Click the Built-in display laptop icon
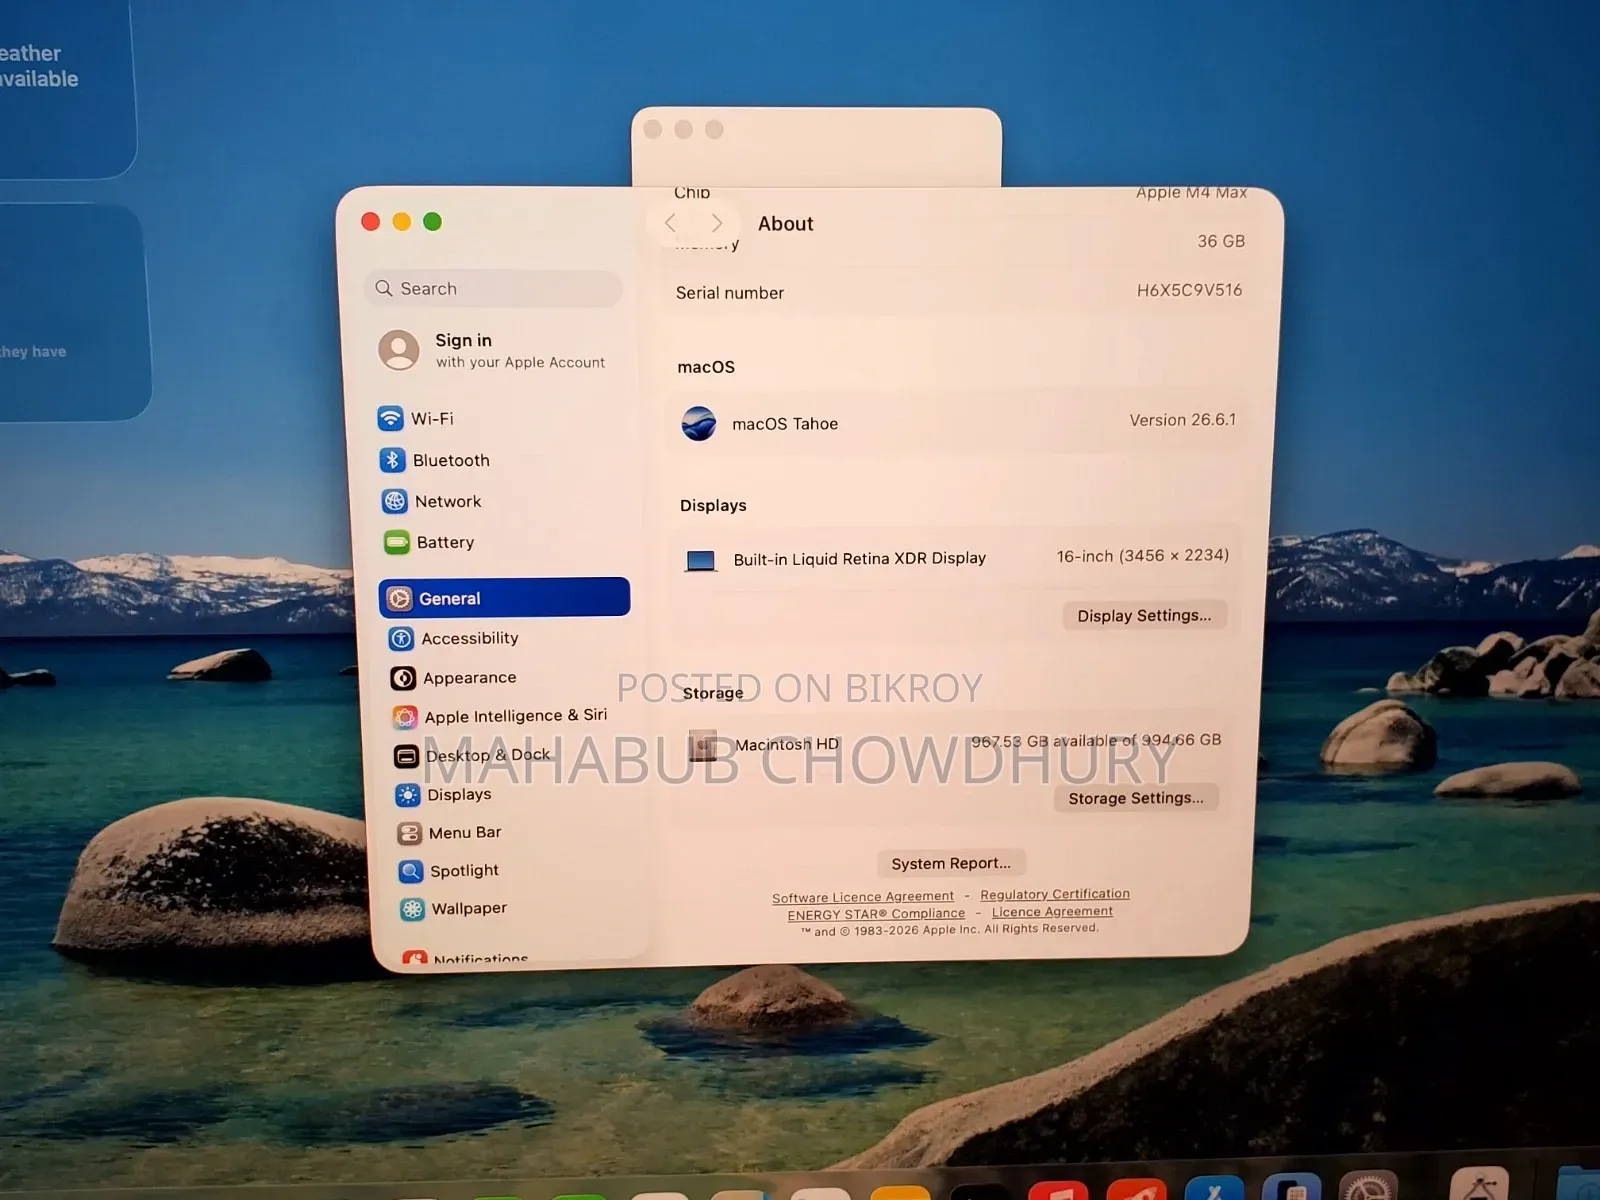 point(701,561)
